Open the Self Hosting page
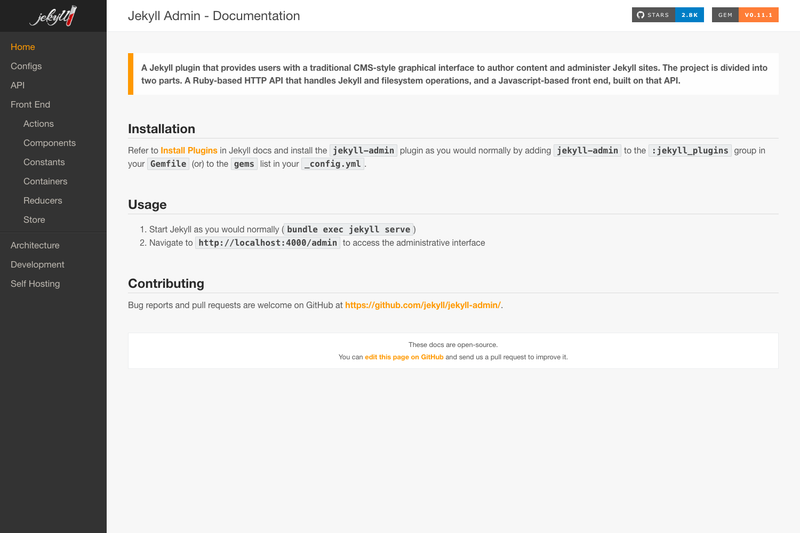This screenshot has height=533, width=800. pyautogui.click(x=35, y=284)
